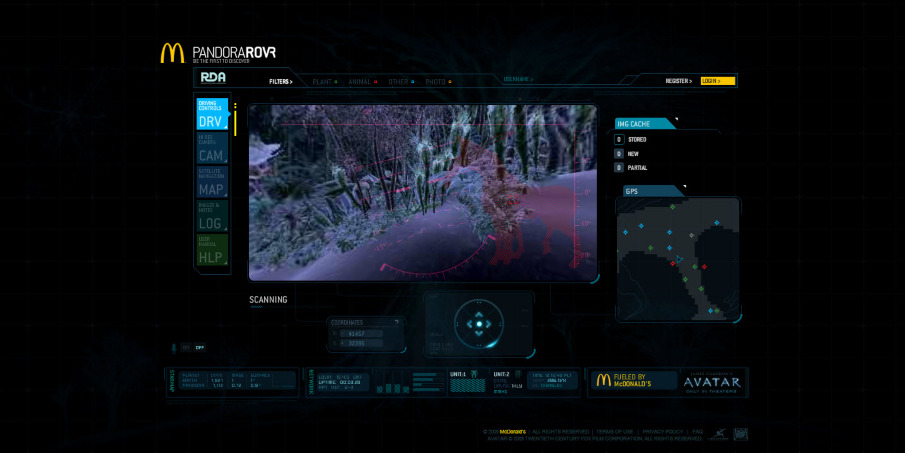Click the yellow McDonald's text in the footer
This screenshot has width=905, height=453.
[x=513, y=432]
